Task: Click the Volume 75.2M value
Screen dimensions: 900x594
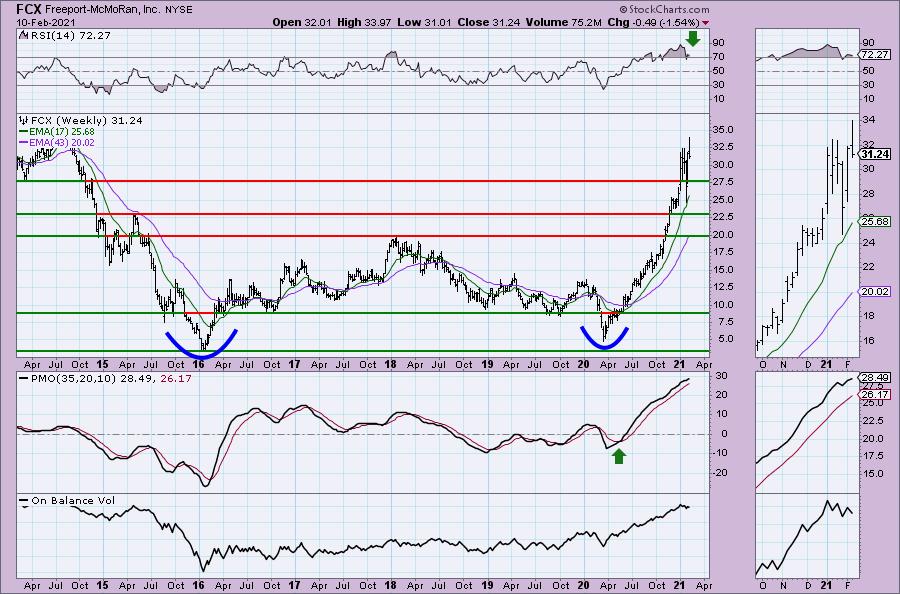Action: (x=563, y=22)
